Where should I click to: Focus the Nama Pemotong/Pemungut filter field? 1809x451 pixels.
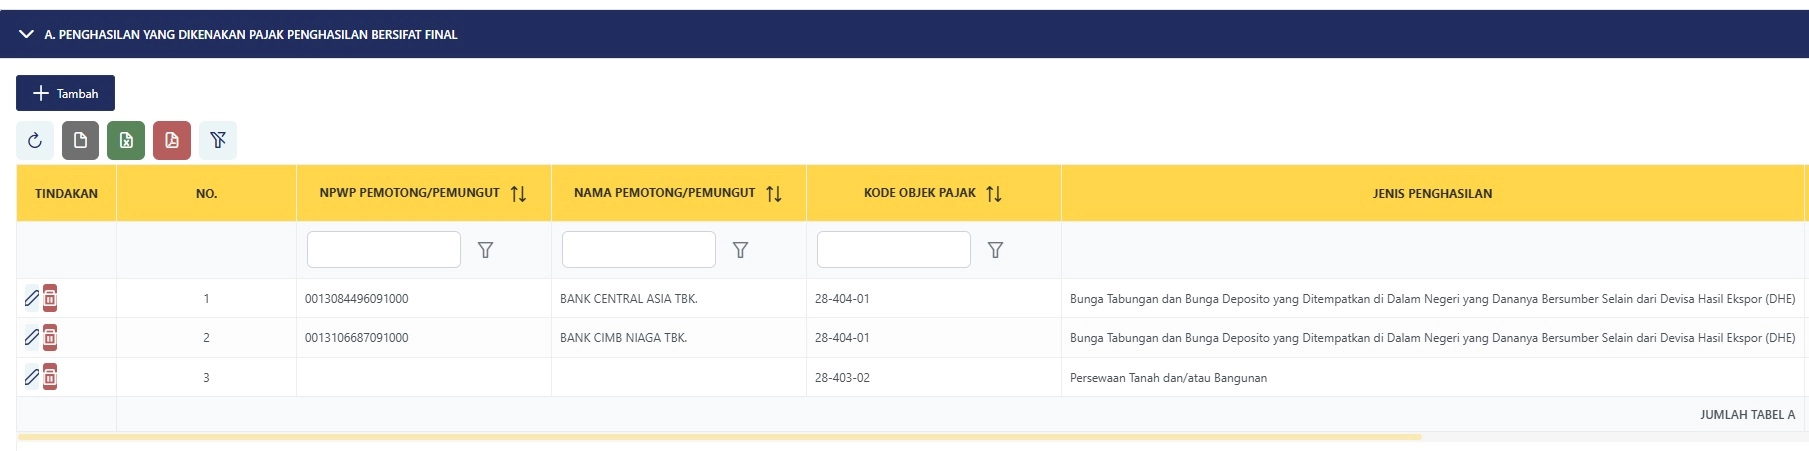(639, 249)
